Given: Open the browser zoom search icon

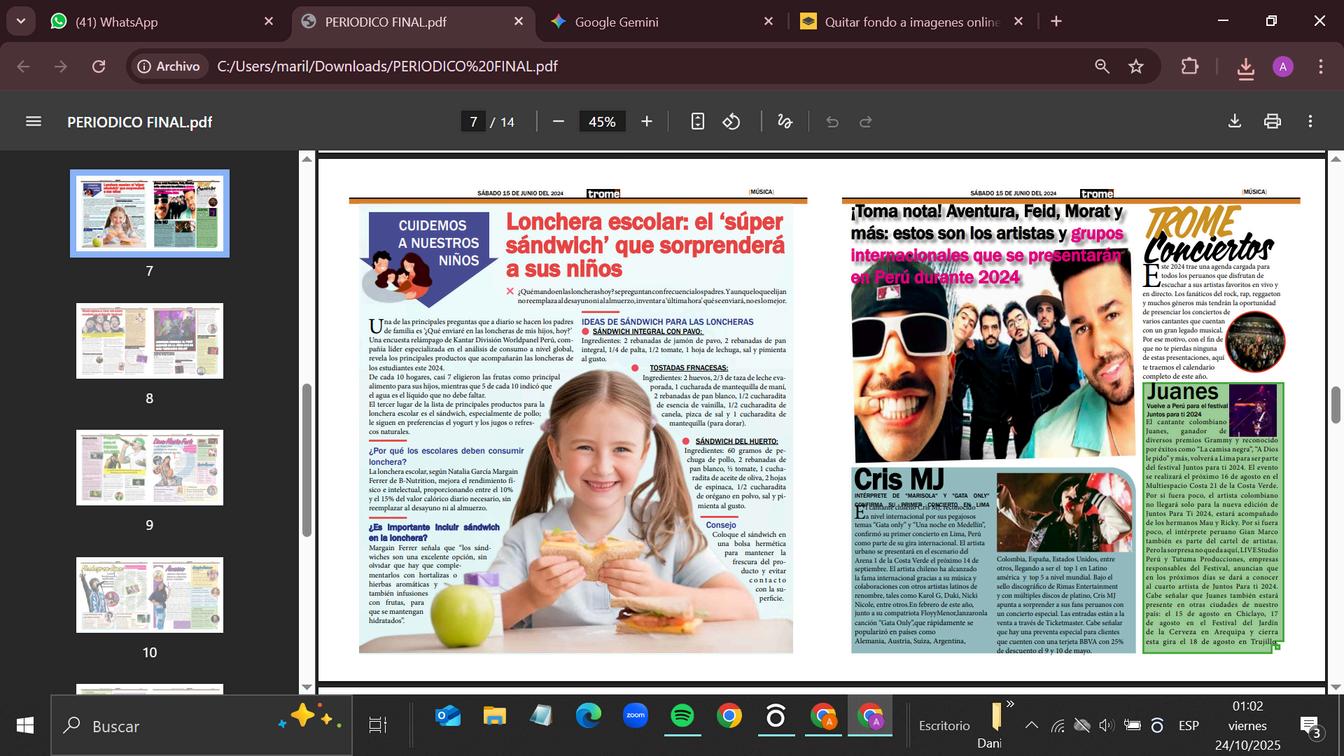Looking at the screenshot, I should 1102,66.
